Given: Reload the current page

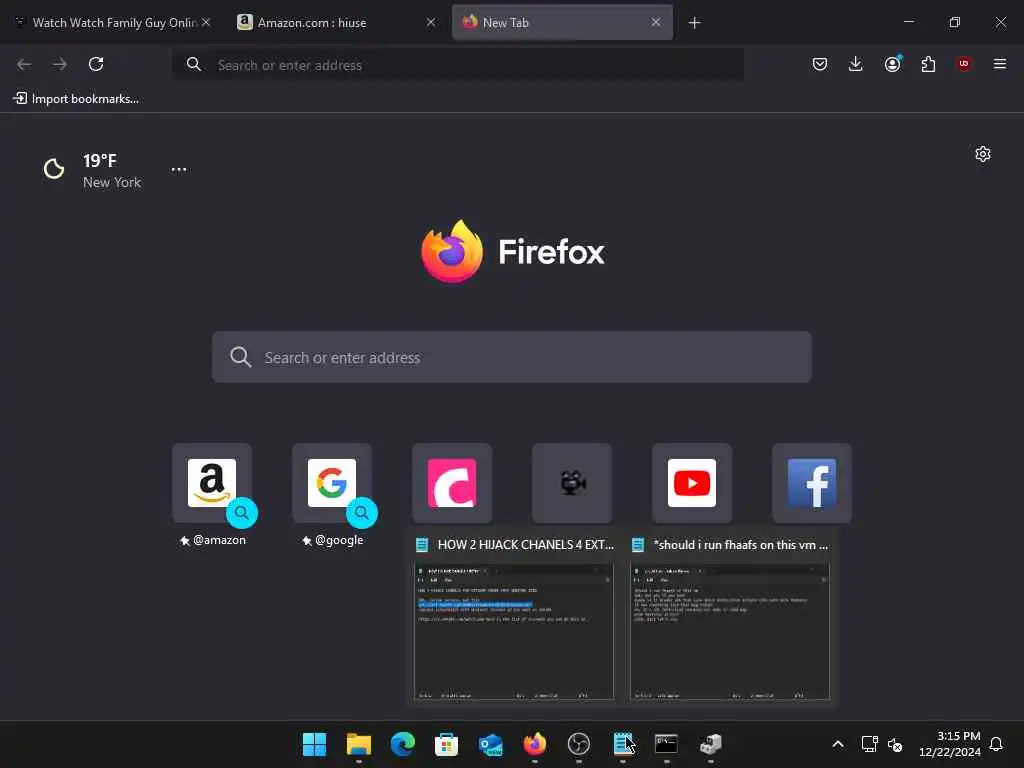Looking at the screenshot, I should [x=96, y=64].
